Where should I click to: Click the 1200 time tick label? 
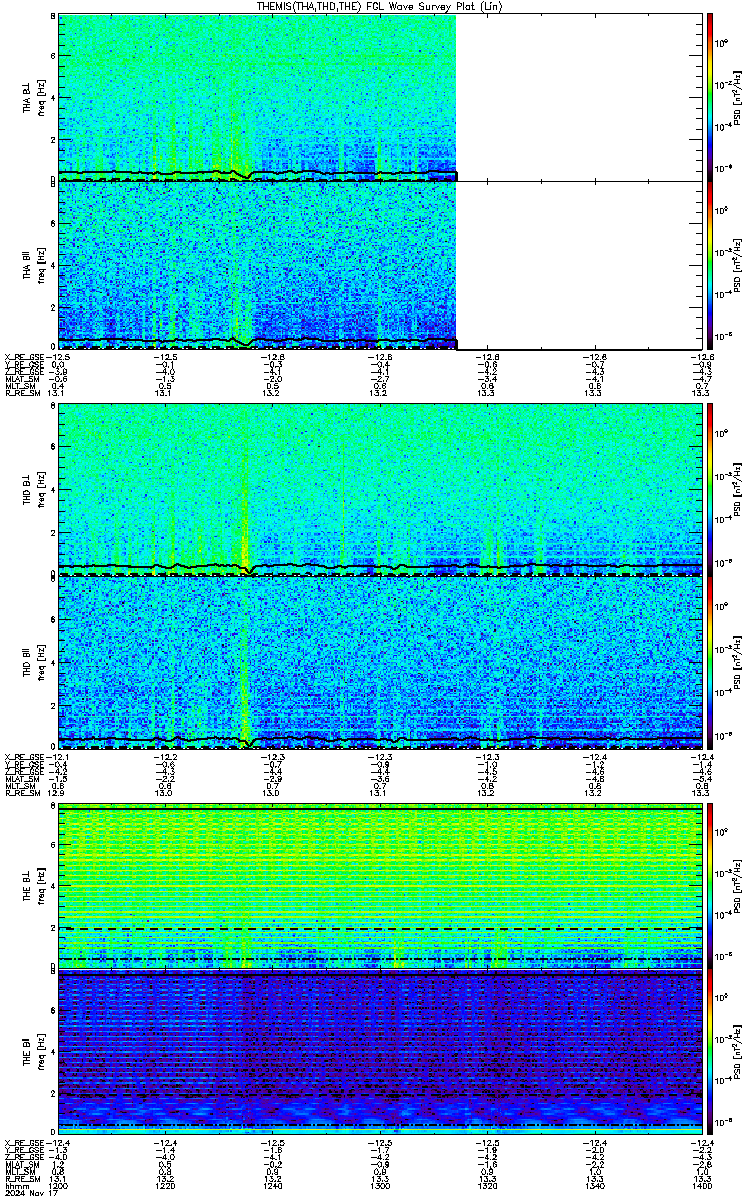58,1186
